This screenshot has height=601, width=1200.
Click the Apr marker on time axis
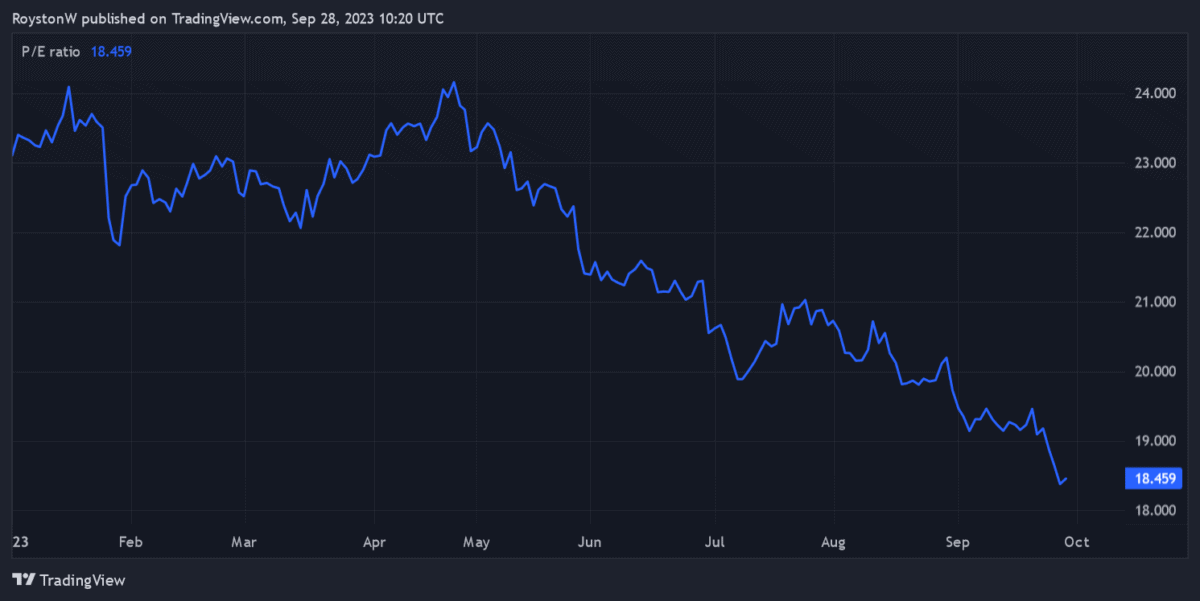pos(374,543)
